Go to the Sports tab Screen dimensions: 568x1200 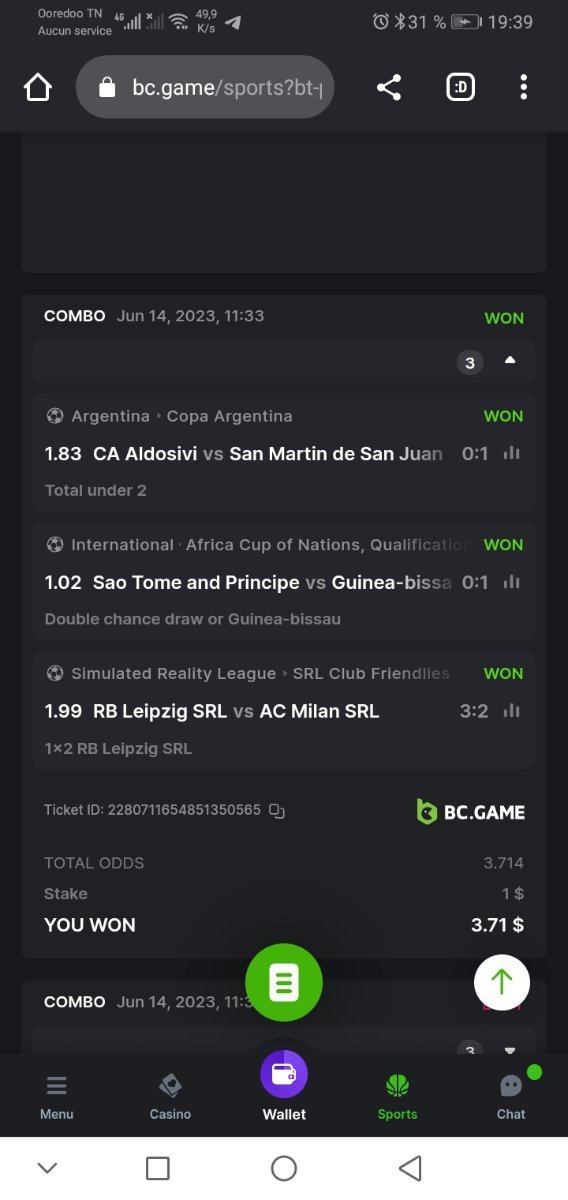coord(397,1096)
